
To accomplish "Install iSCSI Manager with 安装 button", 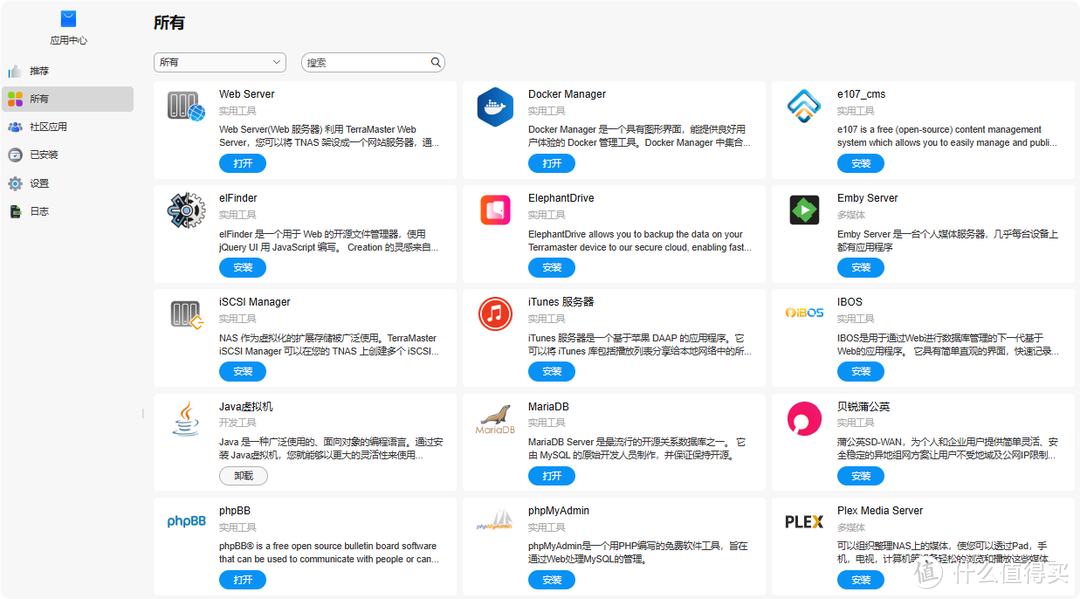I will click(x=242, y=371).
